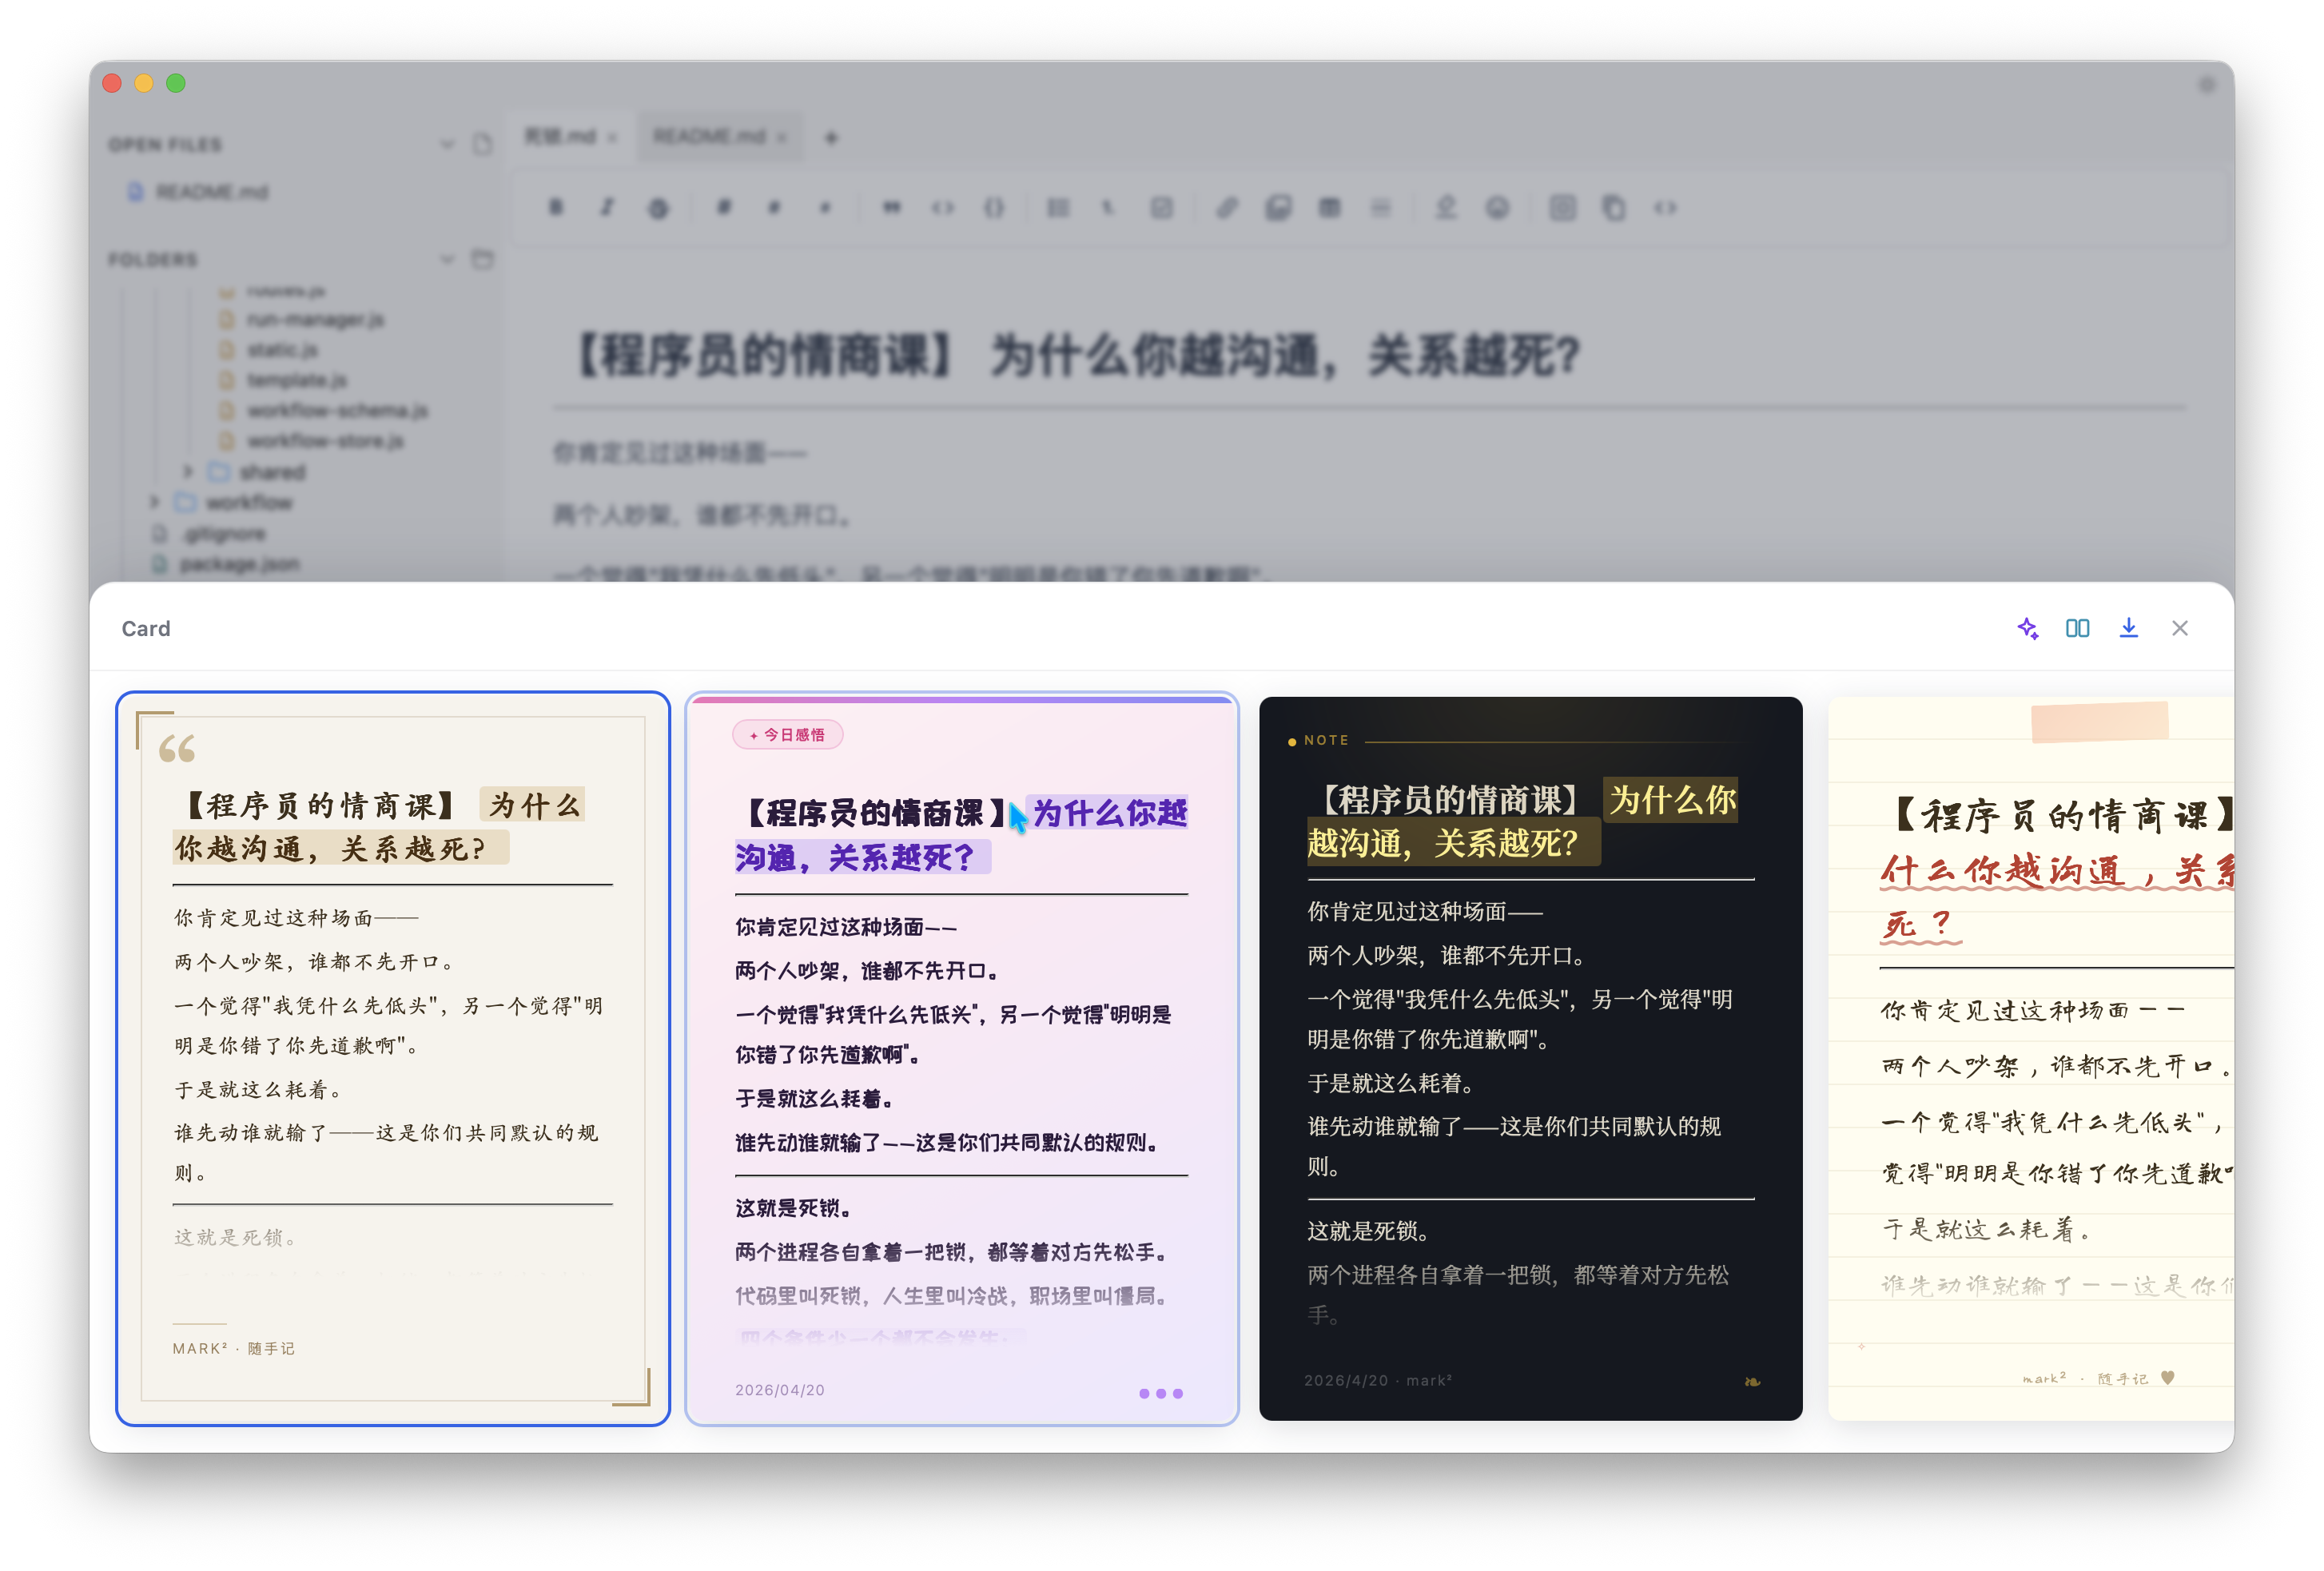Insert a blockquote from toolbar

(x=891, y=207)
